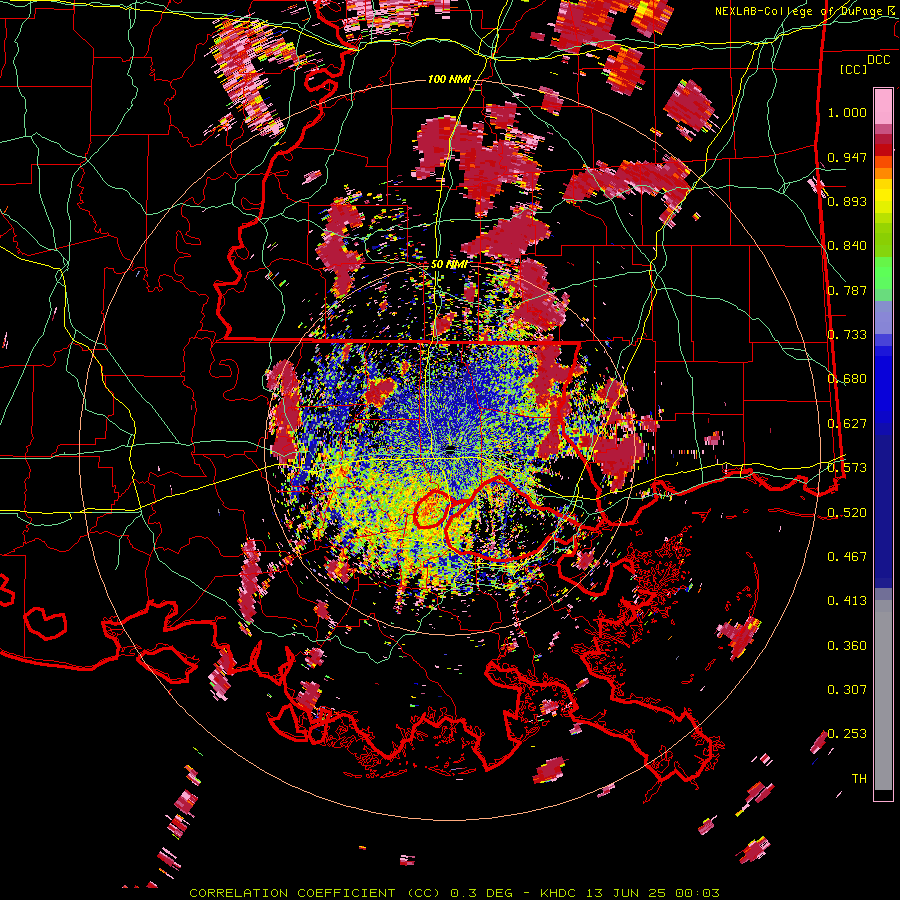900x900 pixels.
Task: Click the 1.000 value on the CC scale
Action: 847,112
